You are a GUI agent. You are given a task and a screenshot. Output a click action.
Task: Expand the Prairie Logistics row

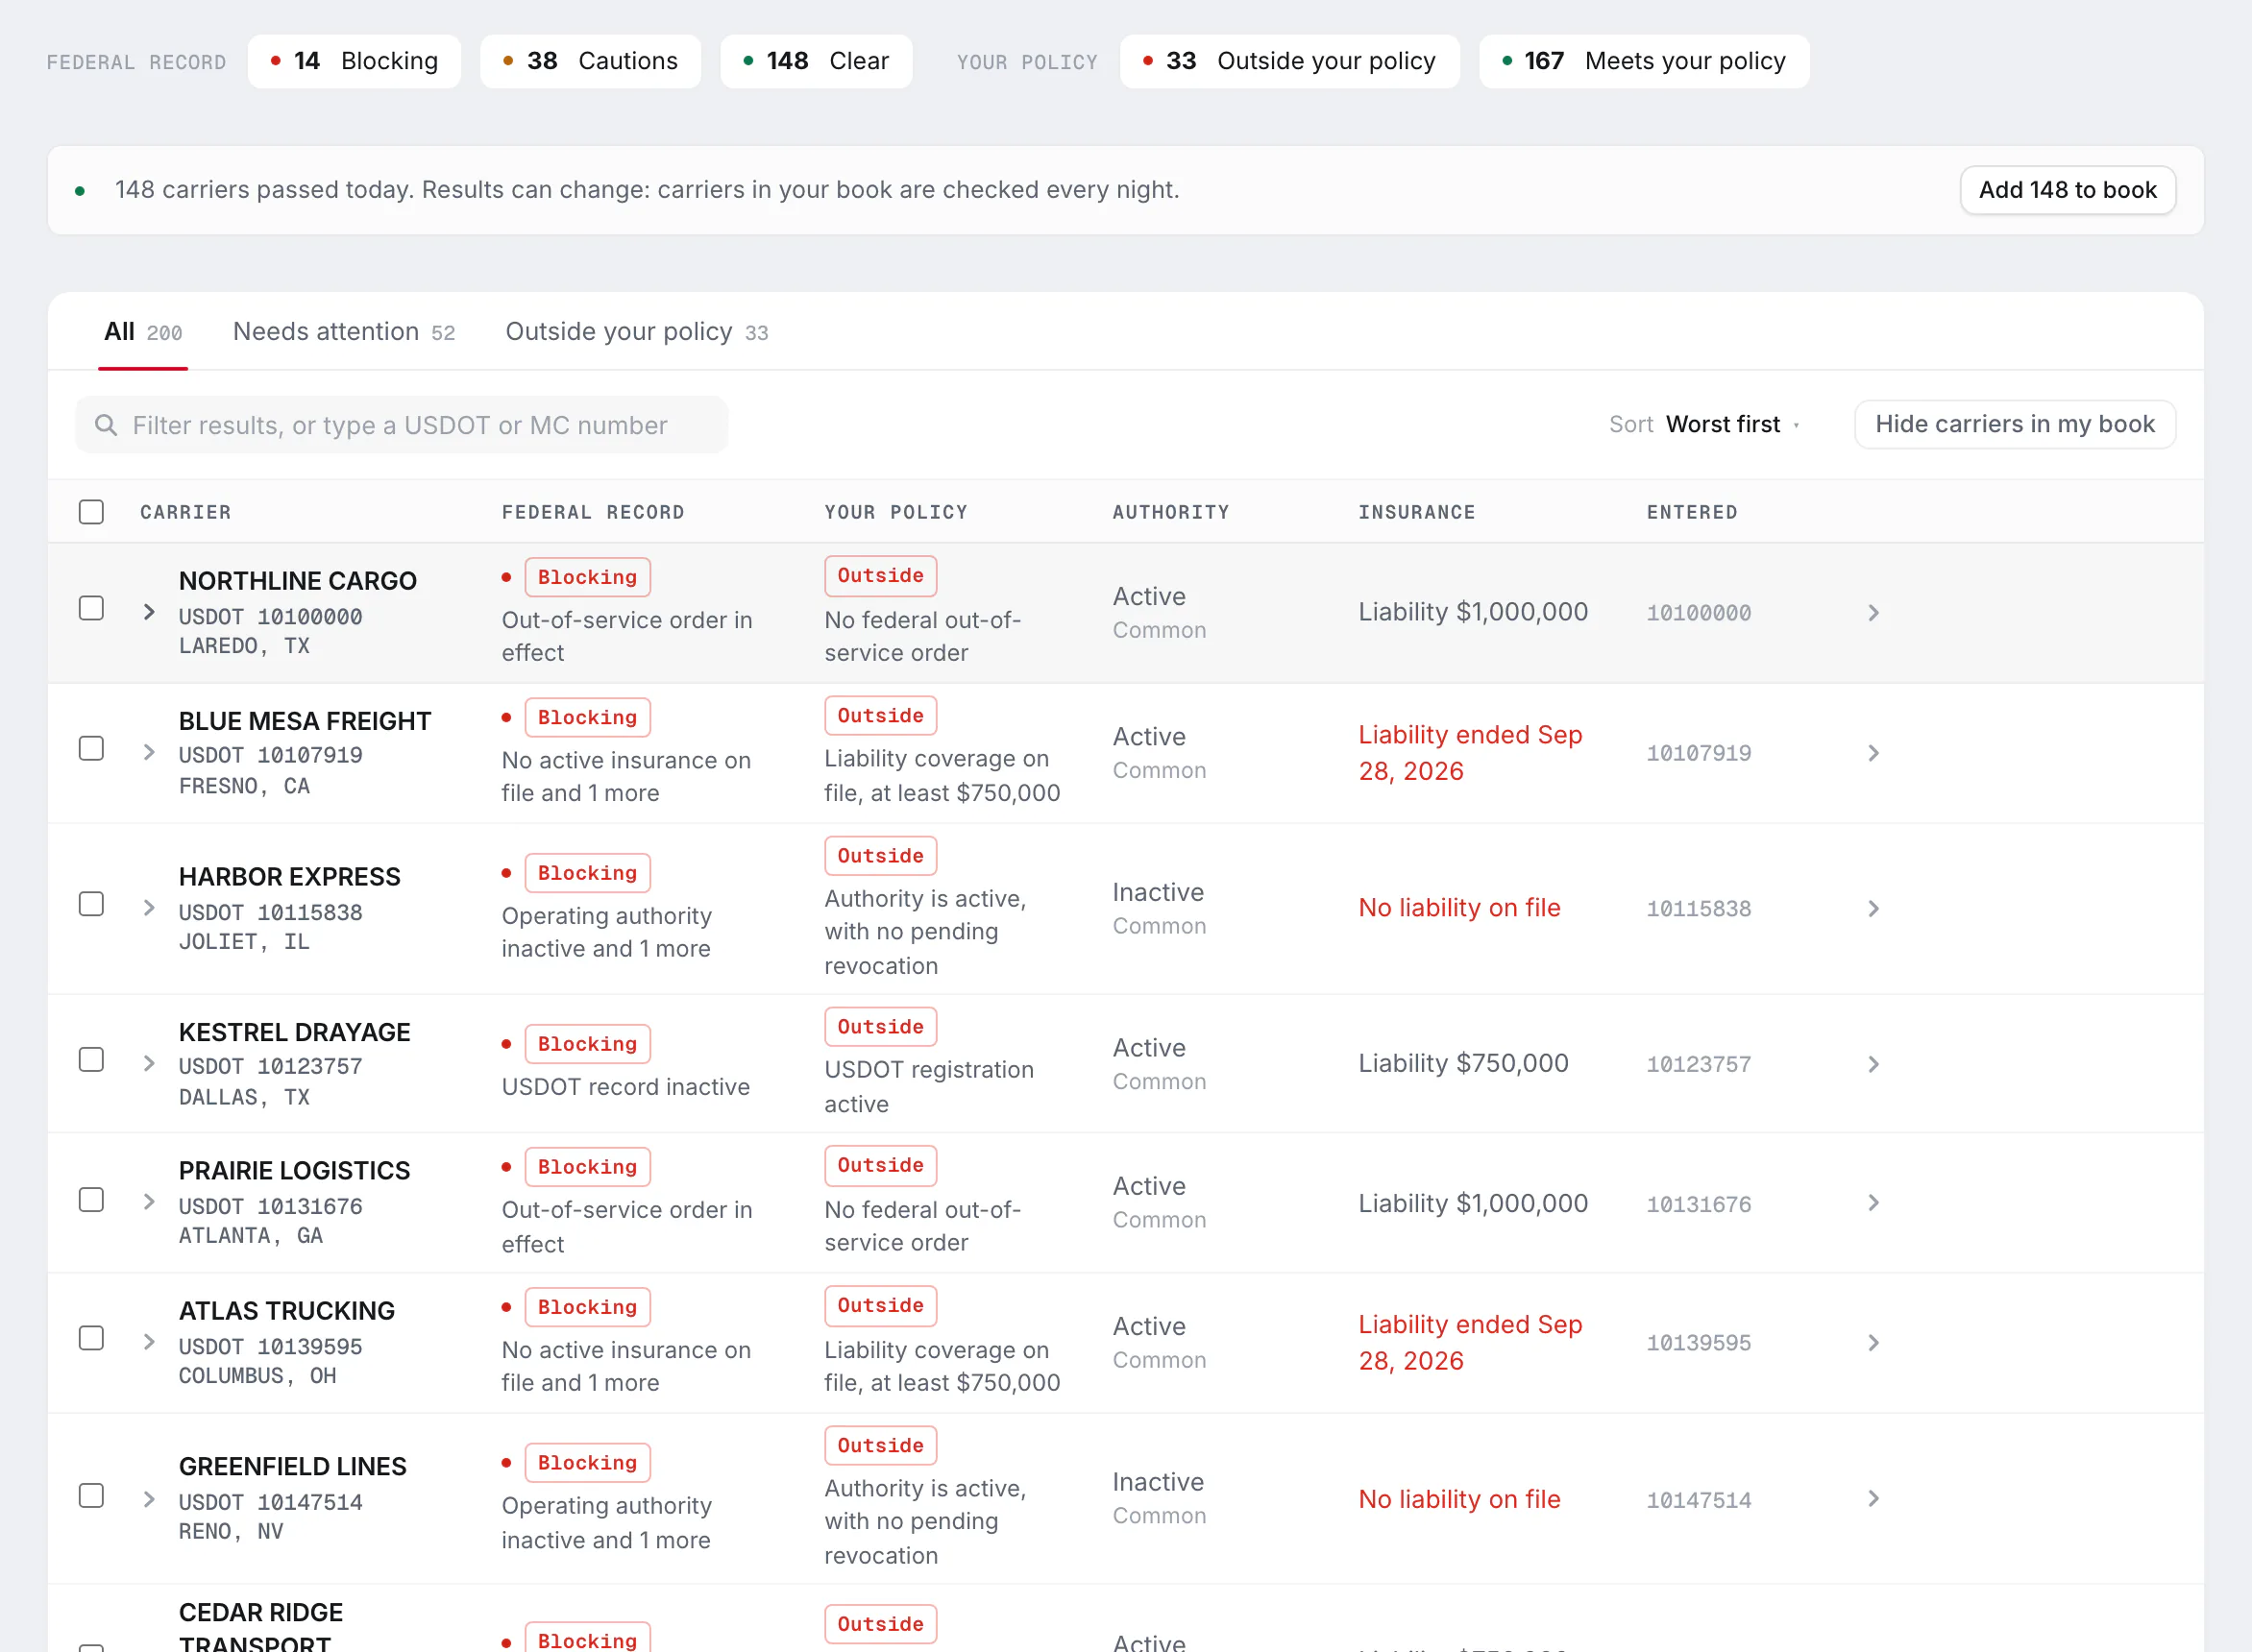pos(149,1201)
